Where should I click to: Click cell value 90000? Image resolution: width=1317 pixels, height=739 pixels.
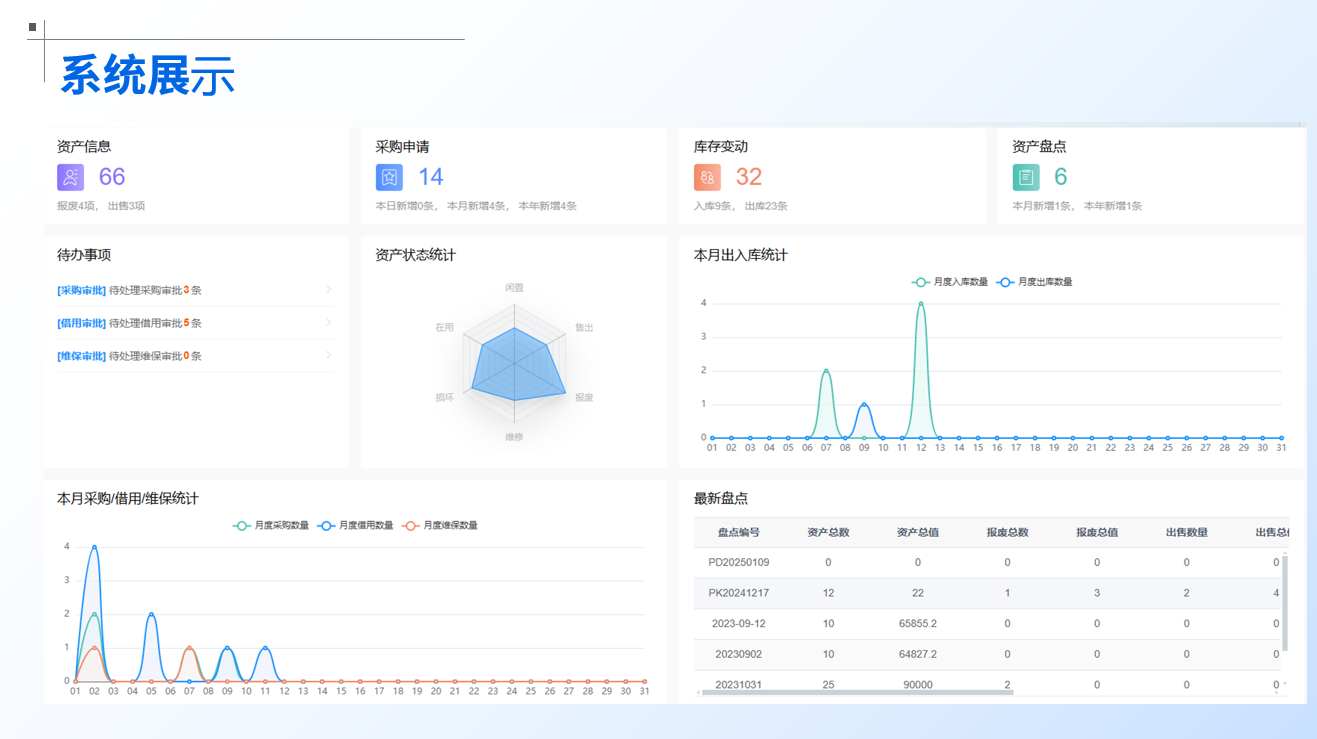click(x=918, y=685)
